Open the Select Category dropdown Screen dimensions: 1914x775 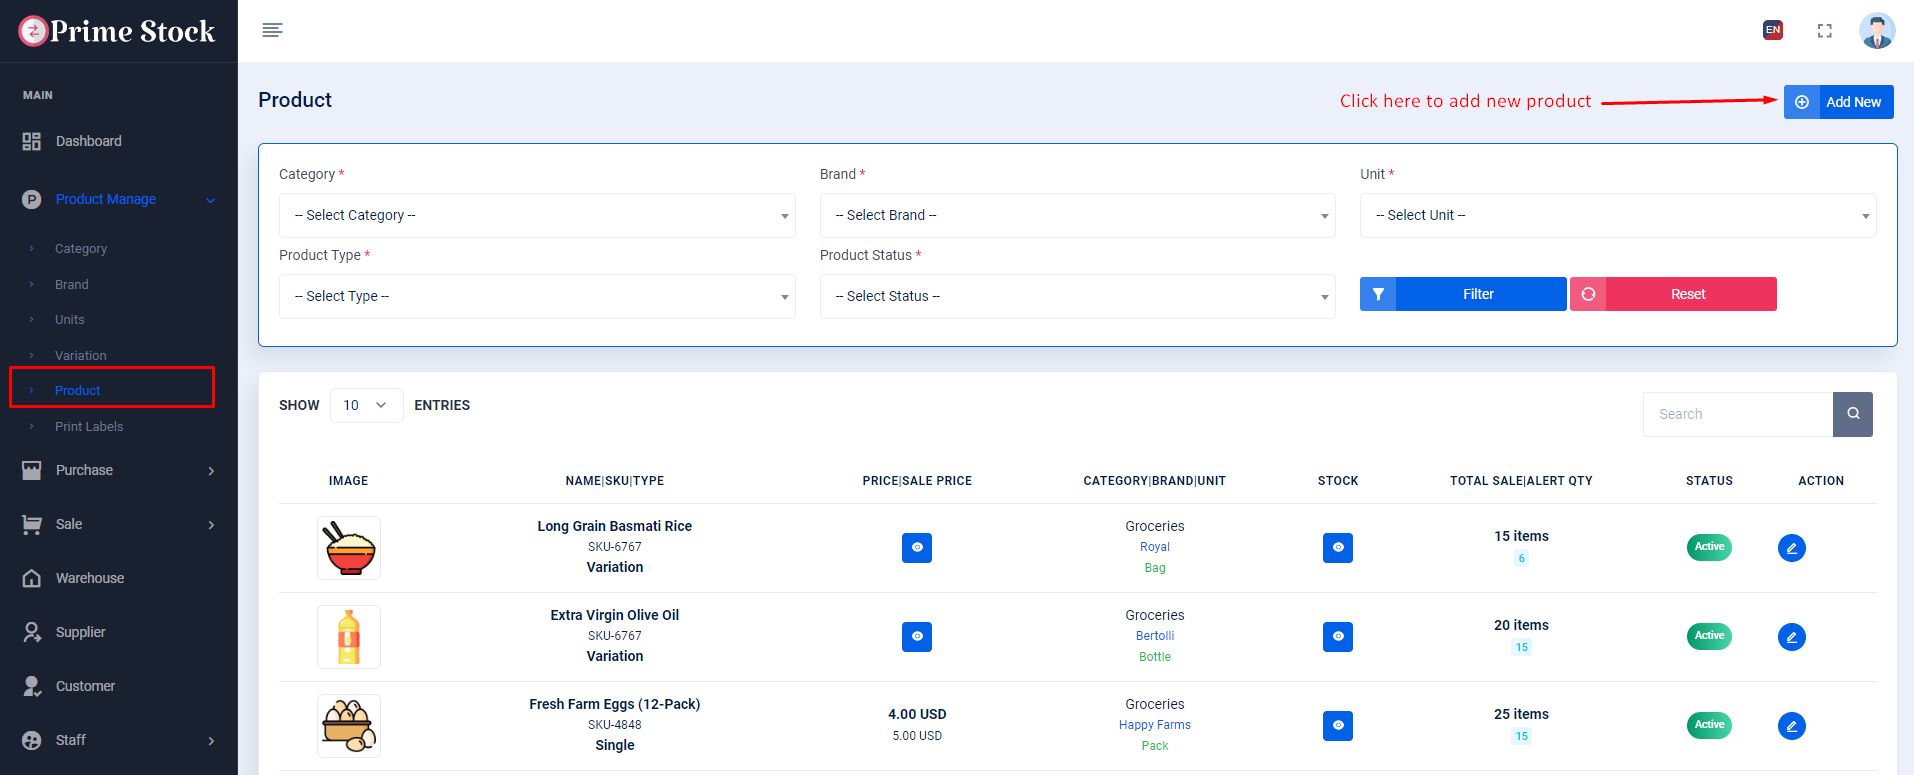[537, 215]
